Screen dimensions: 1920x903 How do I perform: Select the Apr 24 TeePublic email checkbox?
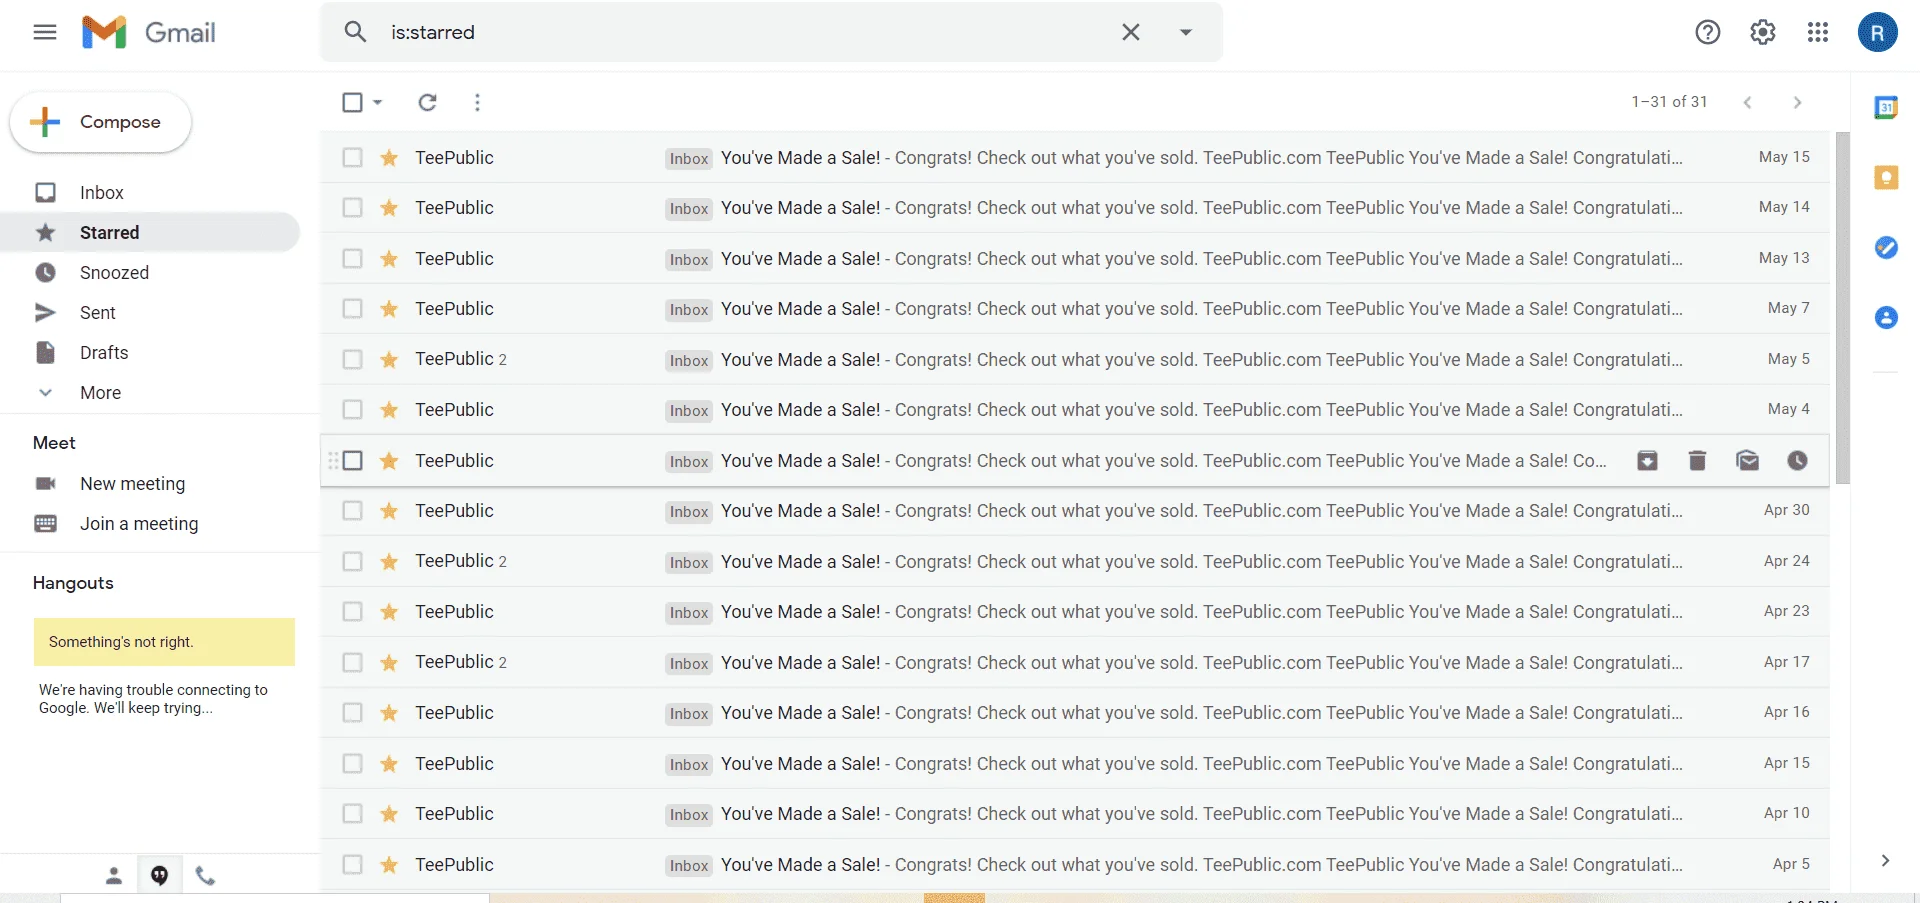(x=352, y=561)
